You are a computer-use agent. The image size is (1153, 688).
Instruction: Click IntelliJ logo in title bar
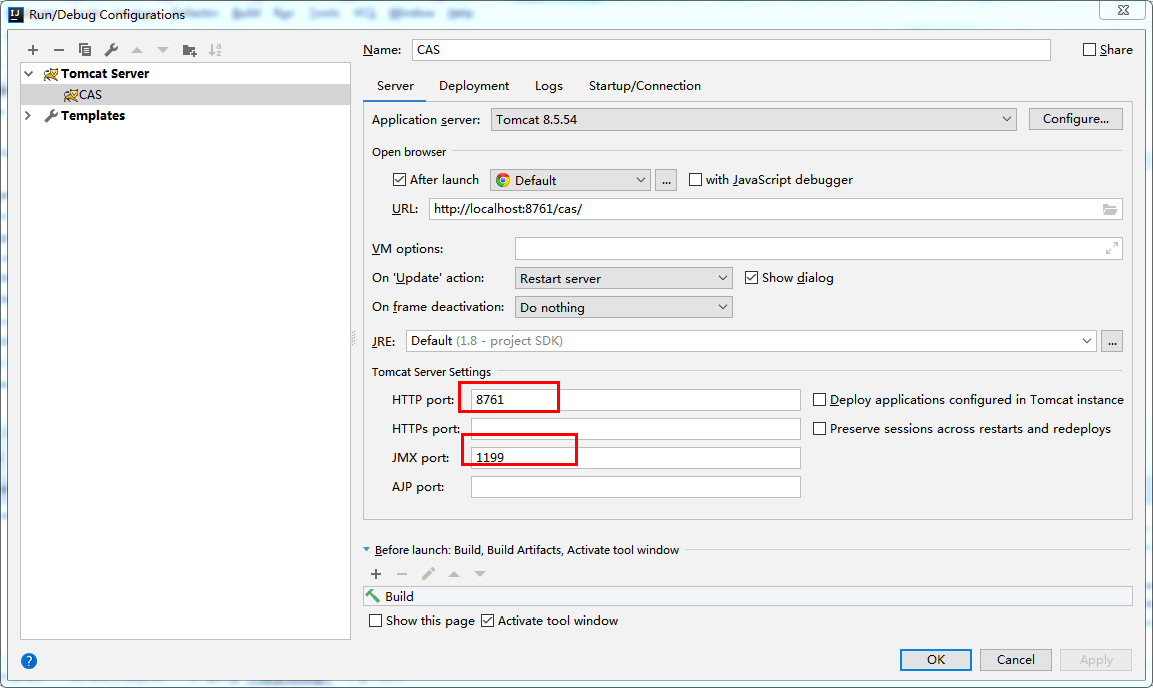point(15,14)
